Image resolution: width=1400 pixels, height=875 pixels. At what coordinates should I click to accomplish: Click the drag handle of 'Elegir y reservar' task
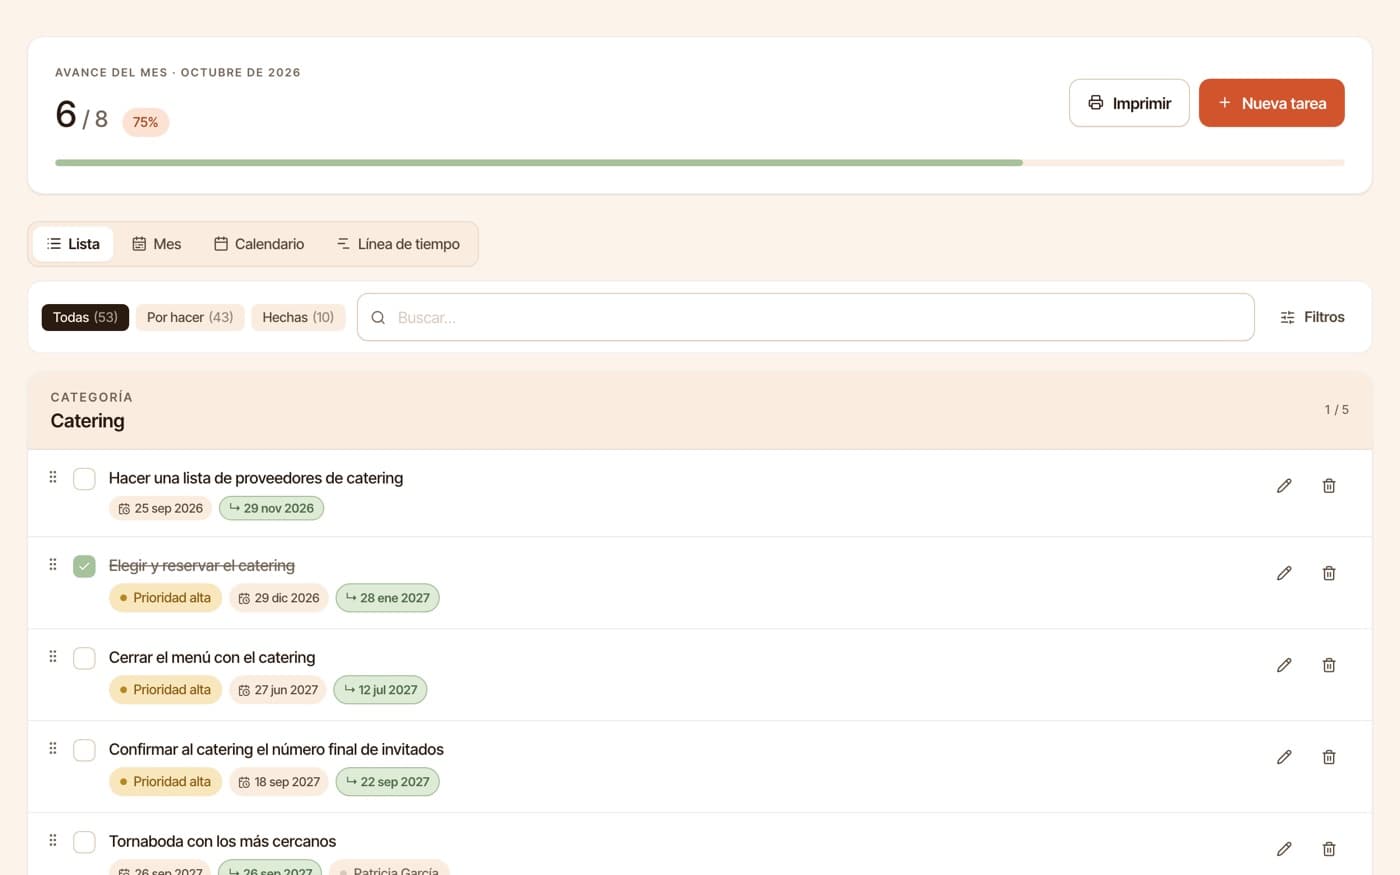click(x=53, y=565)
